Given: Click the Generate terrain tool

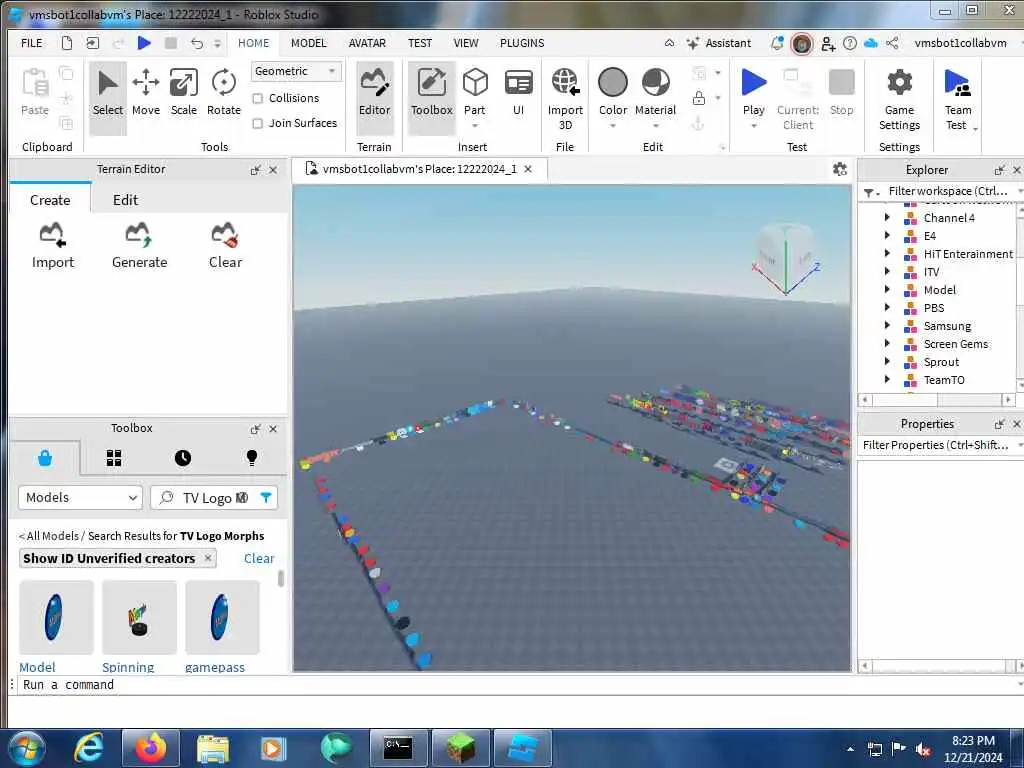Looking at the screenshot, I should point(139,246).
